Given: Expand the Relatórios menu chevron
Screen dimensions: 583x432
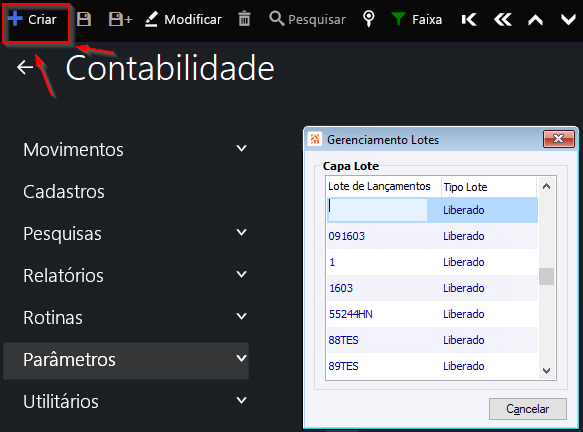Looking at the screenshot, I should 242,274.
